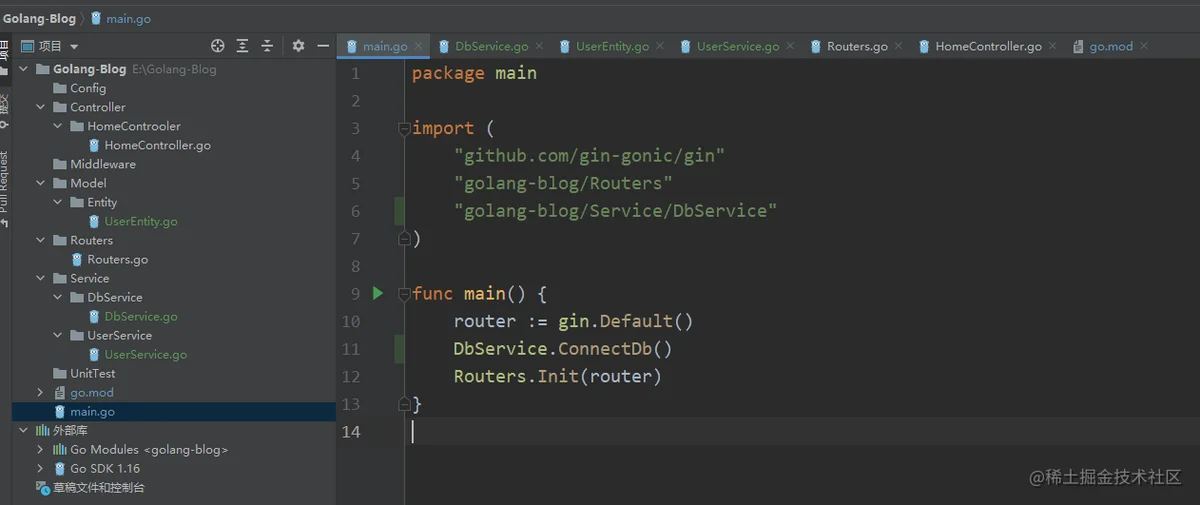Fold the import block in the gutter
Viewport: 1200px width, 505px height.
(404, 128)
